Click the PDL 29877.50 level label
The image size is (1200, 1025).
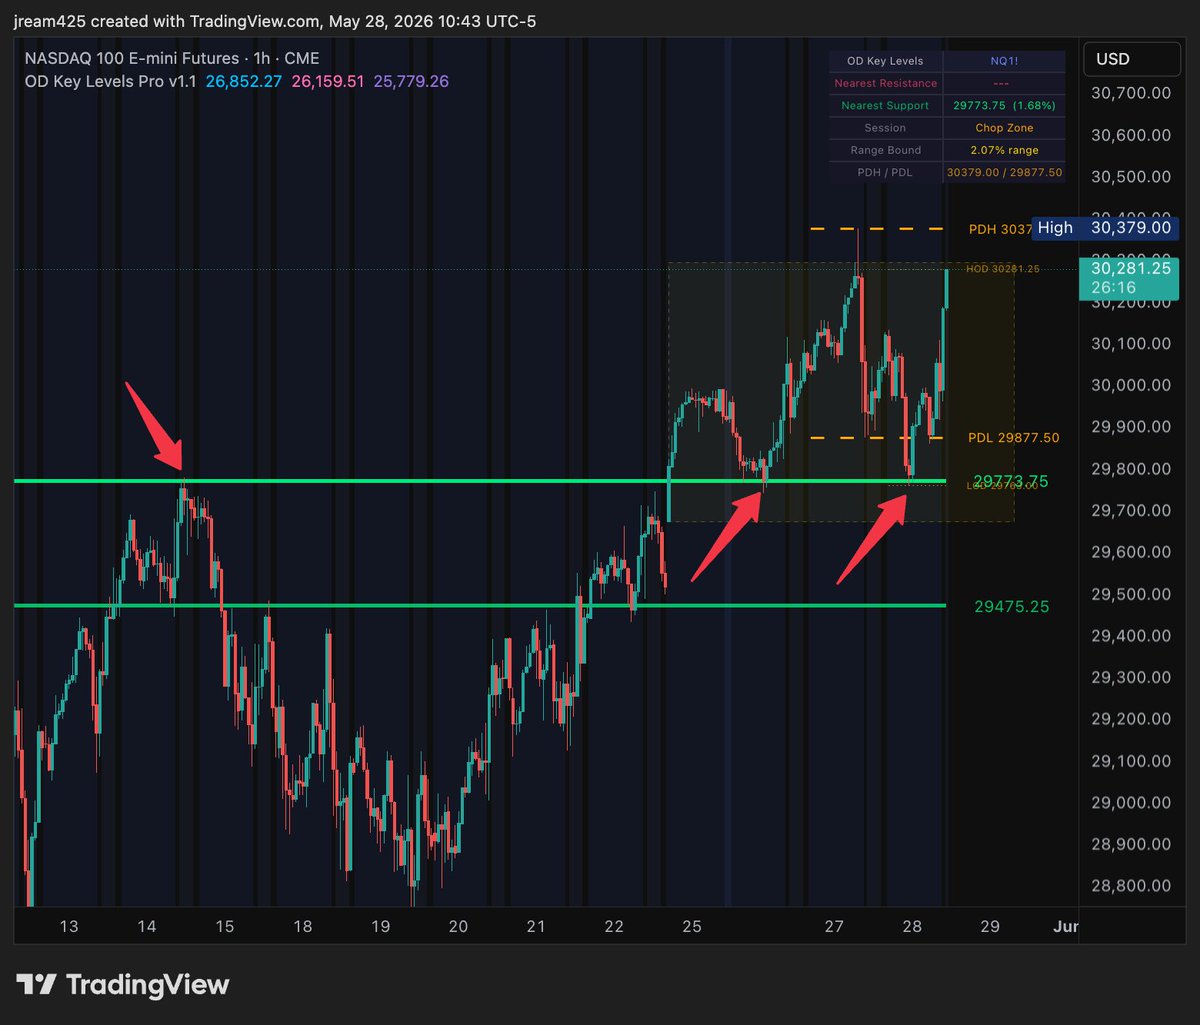pyautogui.click(x=1013, y=438)
